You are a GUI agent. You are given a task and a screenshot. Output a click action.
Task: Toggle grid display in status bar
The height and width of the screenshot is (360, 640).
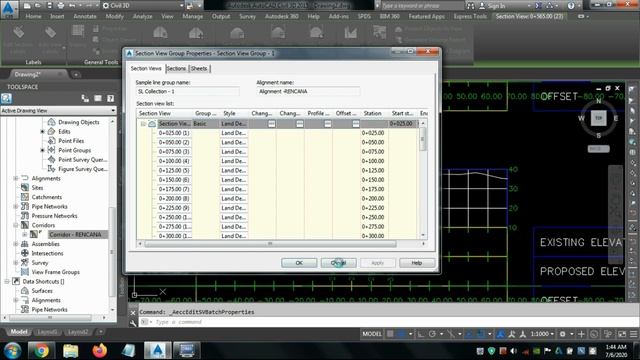[x=391, y=334]
